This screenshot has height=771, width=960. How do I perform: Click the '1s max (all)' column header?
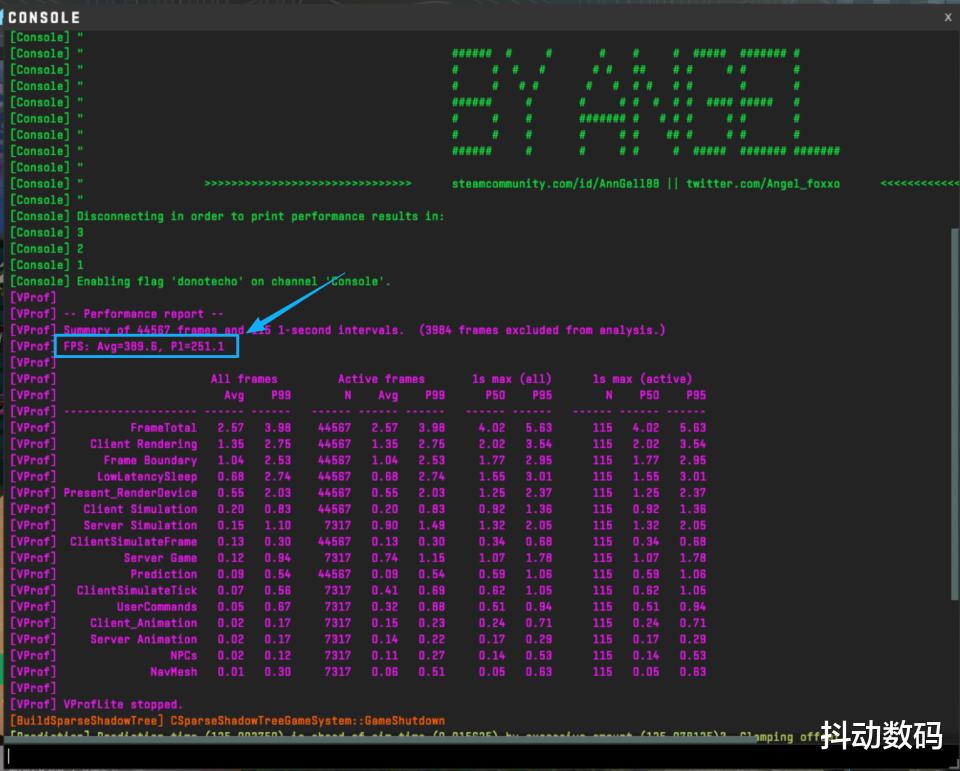point(512,379)
